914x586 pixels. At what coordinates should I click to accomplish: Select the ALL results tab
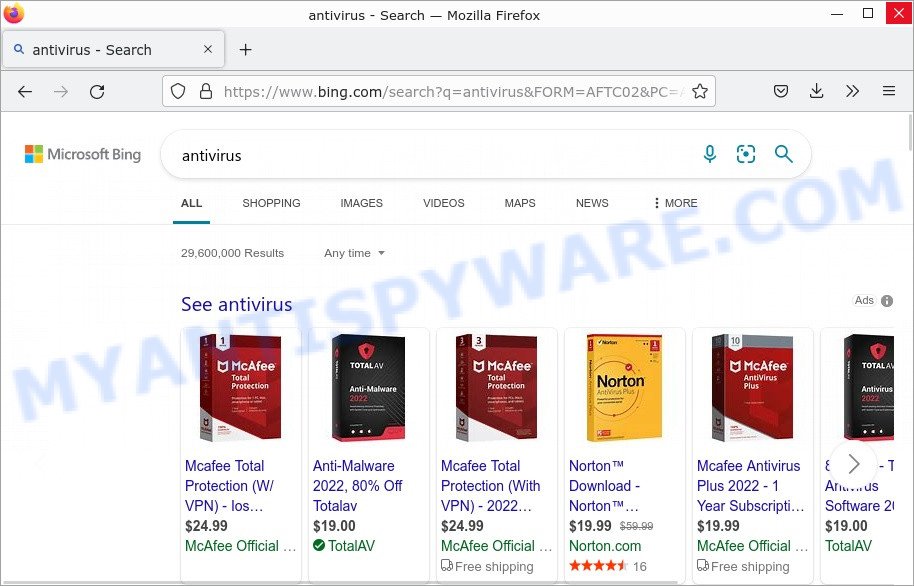click(x=191, y=203)
